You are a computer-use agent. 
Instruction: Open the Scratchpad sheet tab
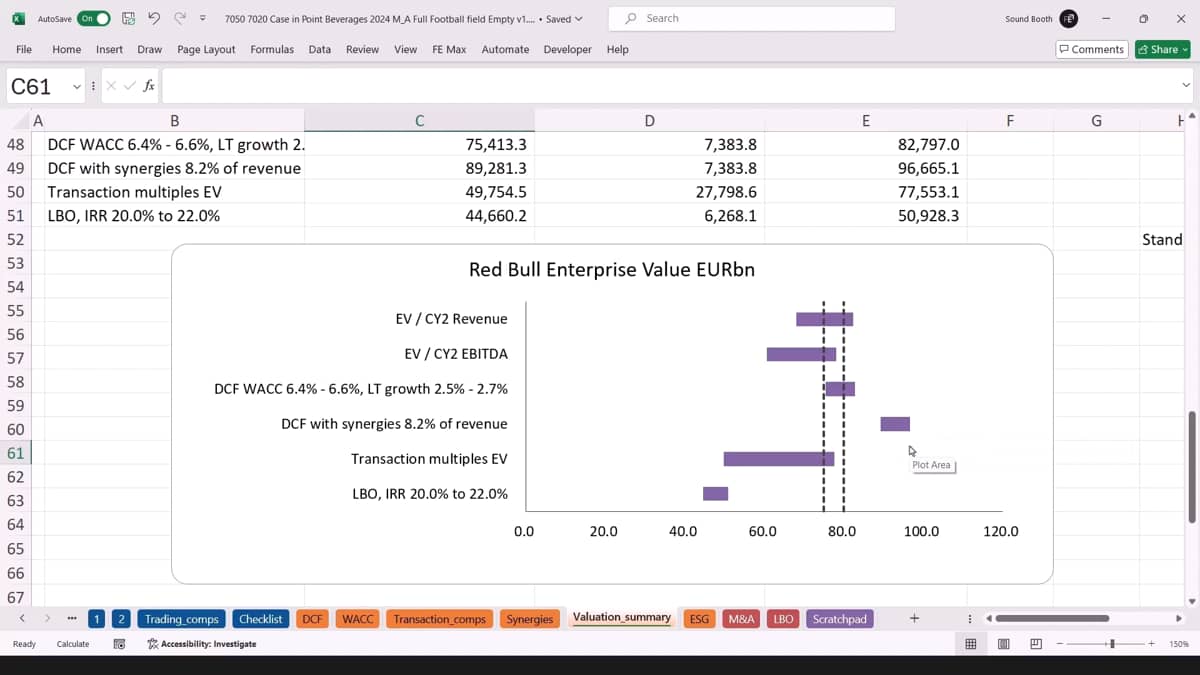click(840, 619)
